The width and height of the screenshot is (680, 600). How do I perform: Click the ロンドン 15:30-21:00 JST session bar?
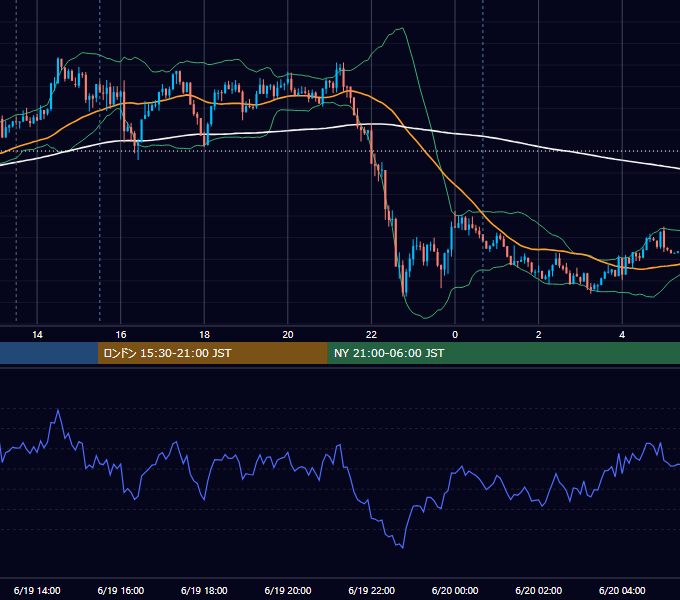point(212,353)
